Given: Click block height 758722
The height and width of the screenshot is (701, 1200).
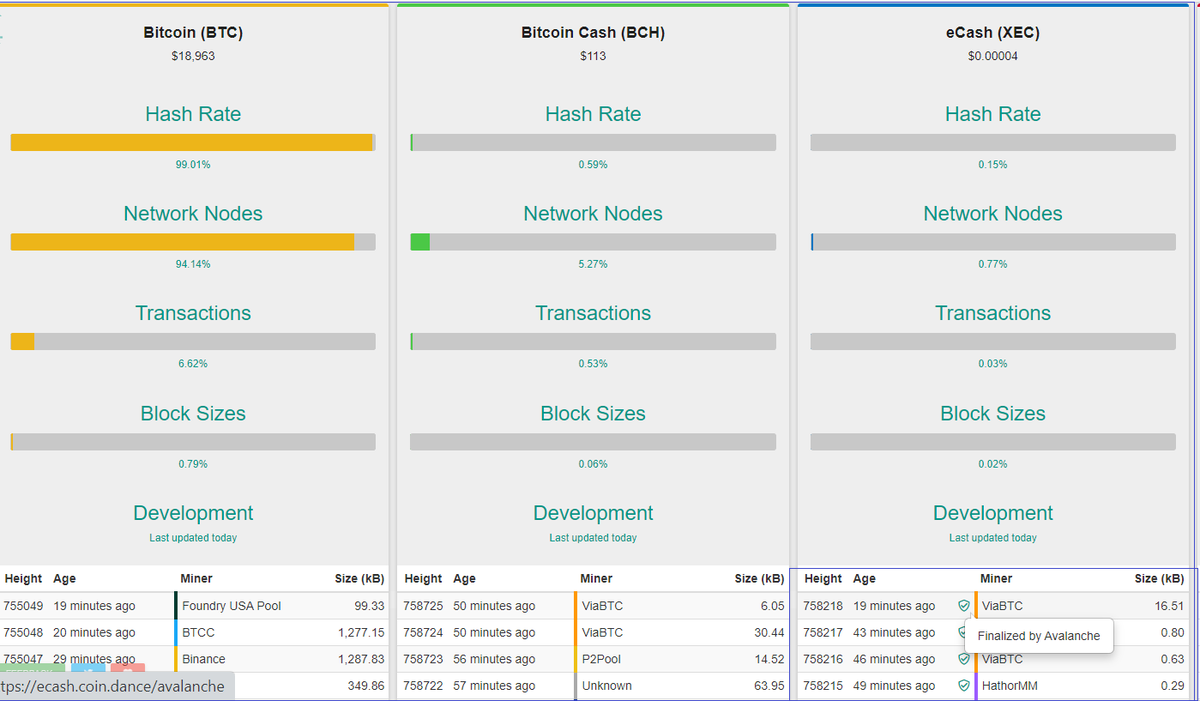Looking at the screenshot, I should 423,686.
